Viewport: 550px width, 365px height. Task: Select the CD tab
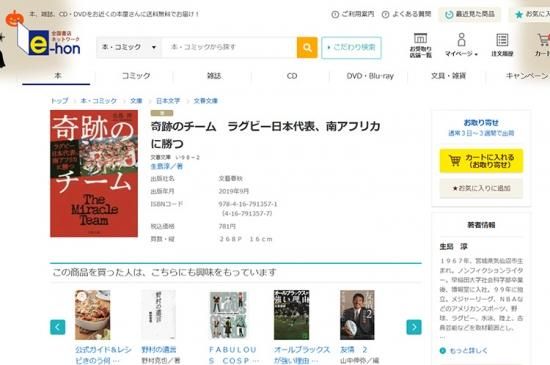click(x=291, y=76)
